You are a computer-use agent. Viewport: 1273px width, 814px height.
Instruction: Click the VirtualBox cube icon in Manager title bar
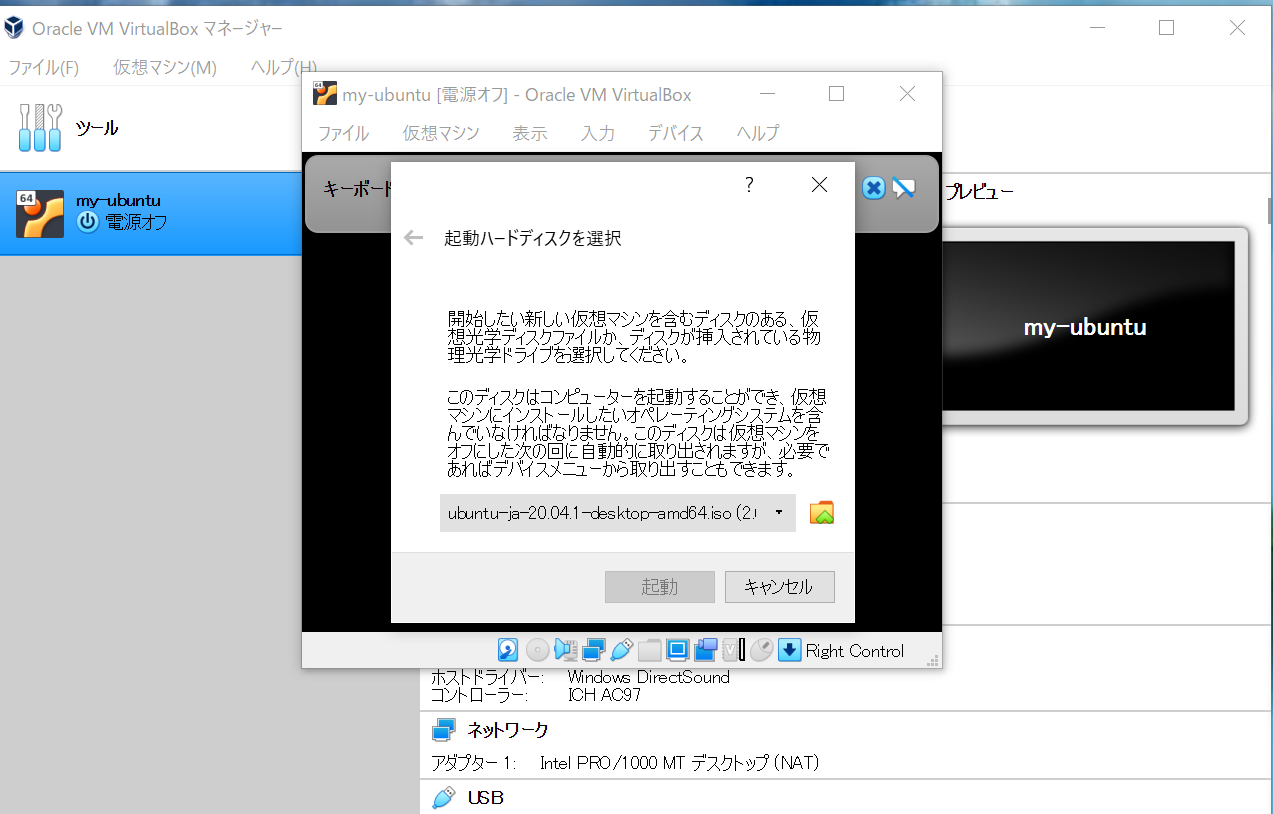14,28
